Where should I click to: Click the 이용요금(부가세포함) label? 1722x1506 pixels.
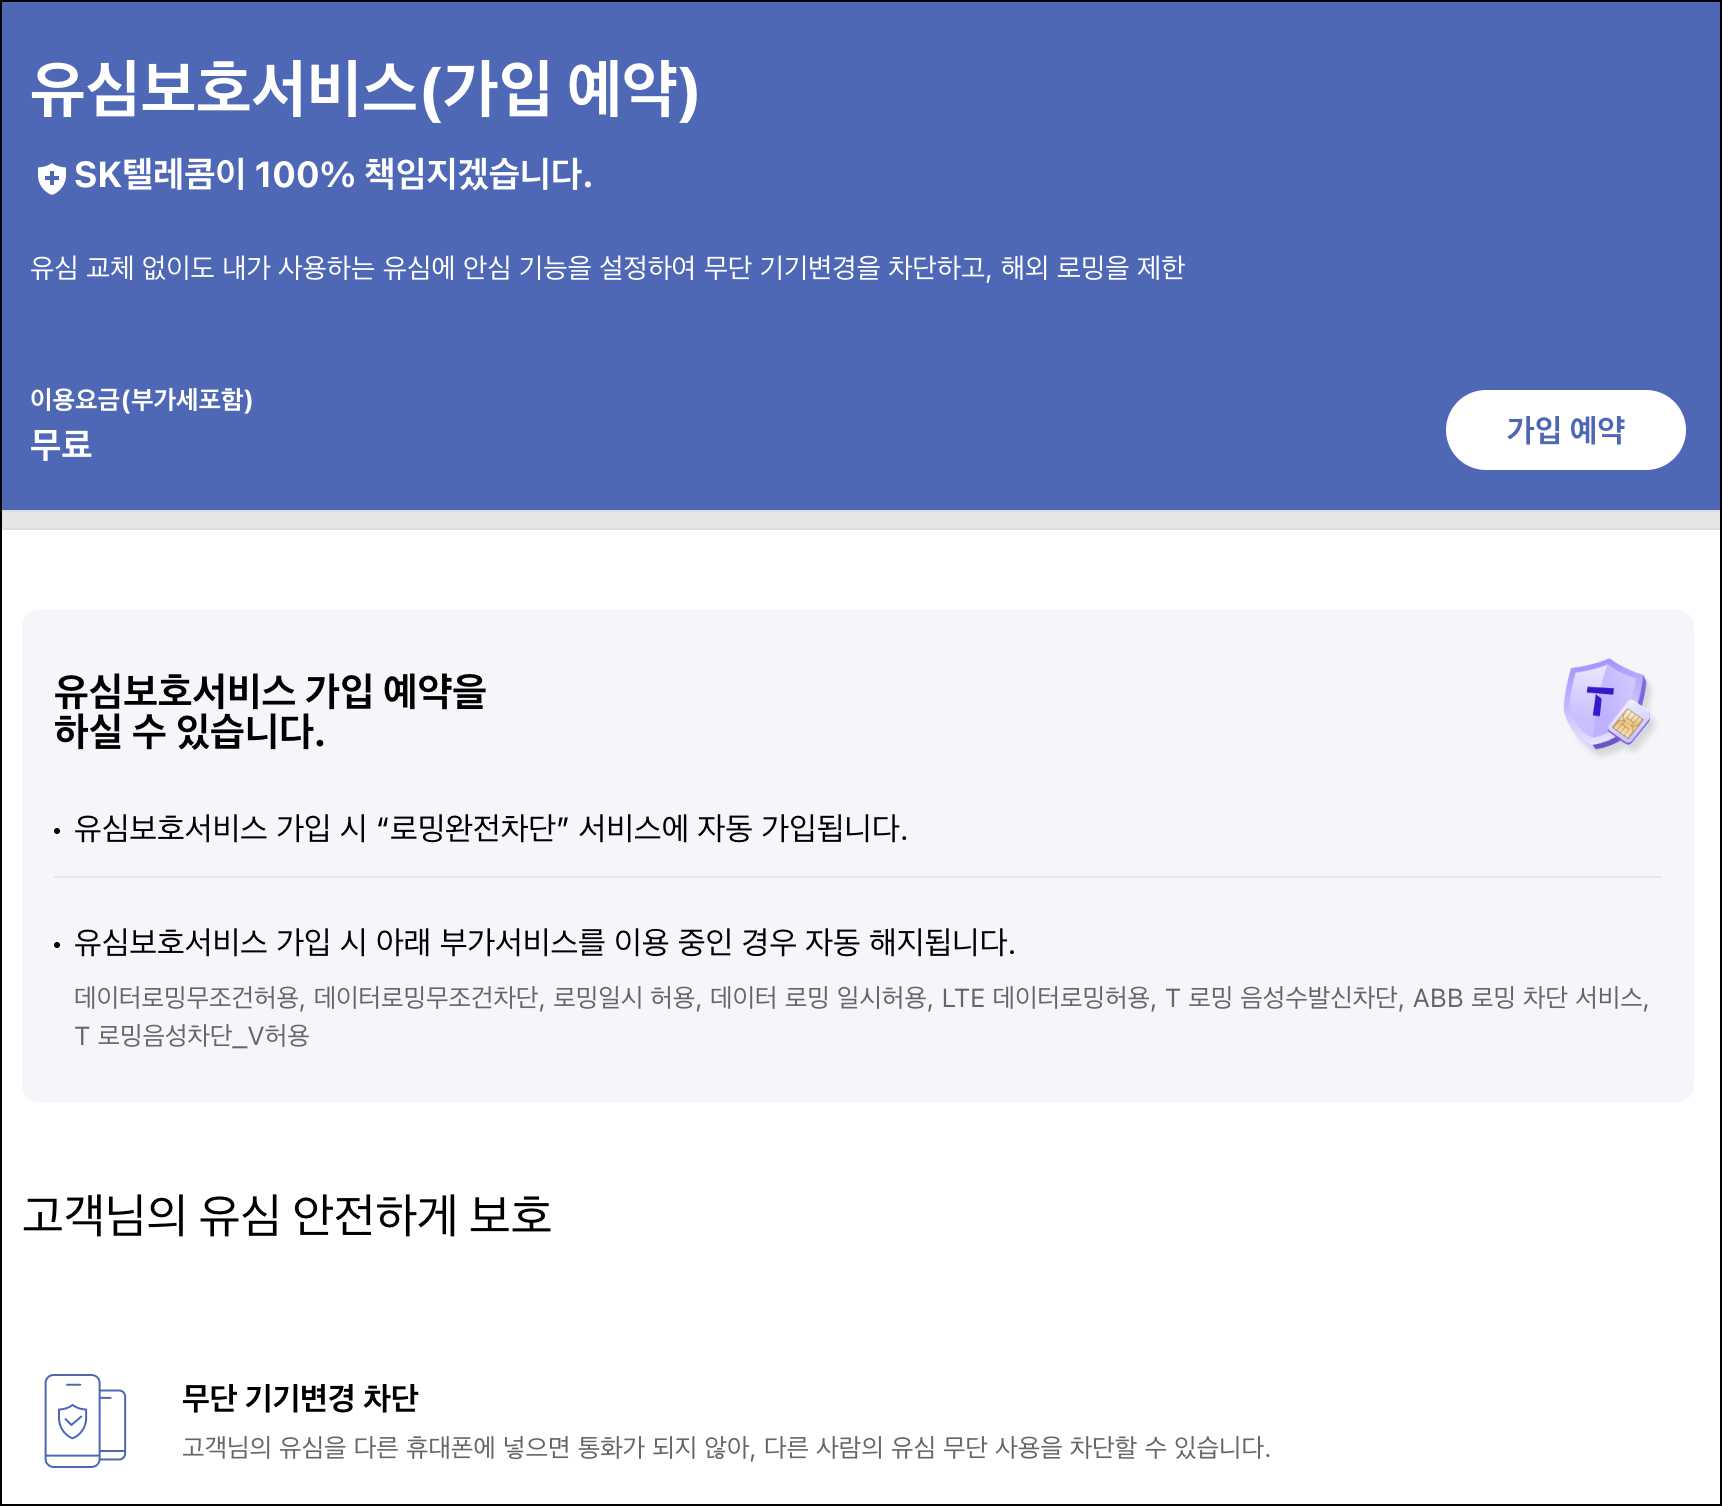[x=141, y=399]
